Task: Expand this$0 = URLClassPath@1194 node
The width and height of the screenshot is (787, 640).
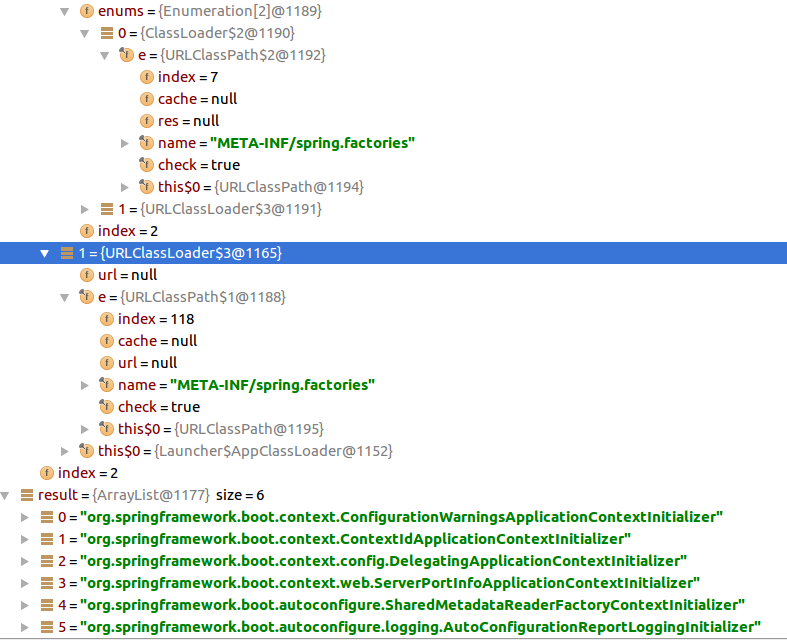Action: click(125, 187)
